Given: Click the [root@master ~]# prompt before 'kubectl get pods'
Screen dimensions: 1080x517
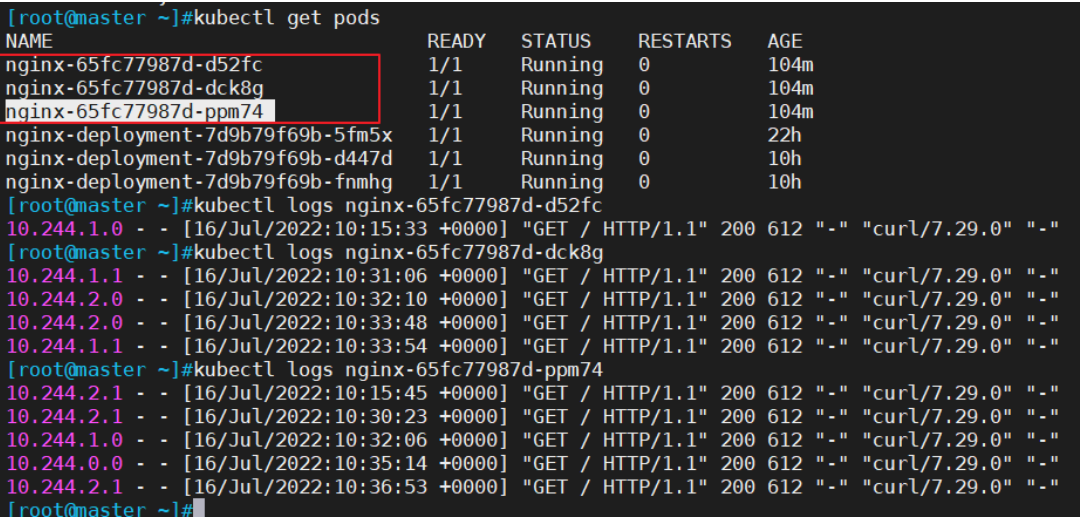Looking at the screenshot, I should point(101,19).
